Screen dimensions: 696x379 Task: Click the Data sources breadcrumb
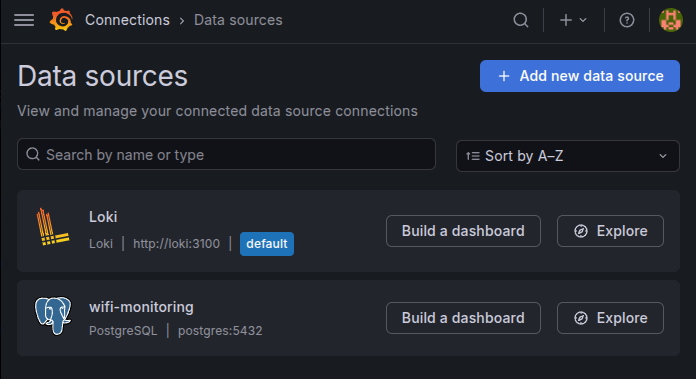pos(238,20)
